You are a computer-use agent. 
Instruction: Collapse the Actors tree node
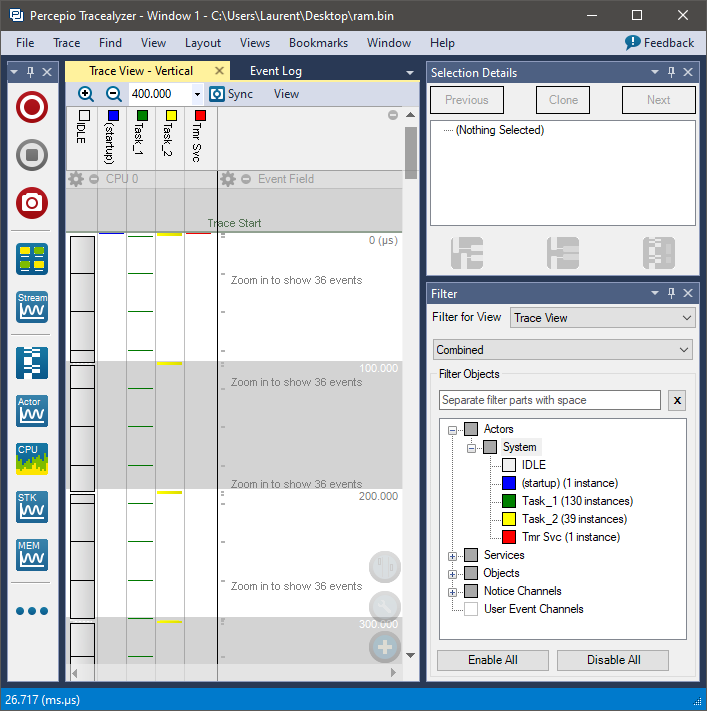452,430
